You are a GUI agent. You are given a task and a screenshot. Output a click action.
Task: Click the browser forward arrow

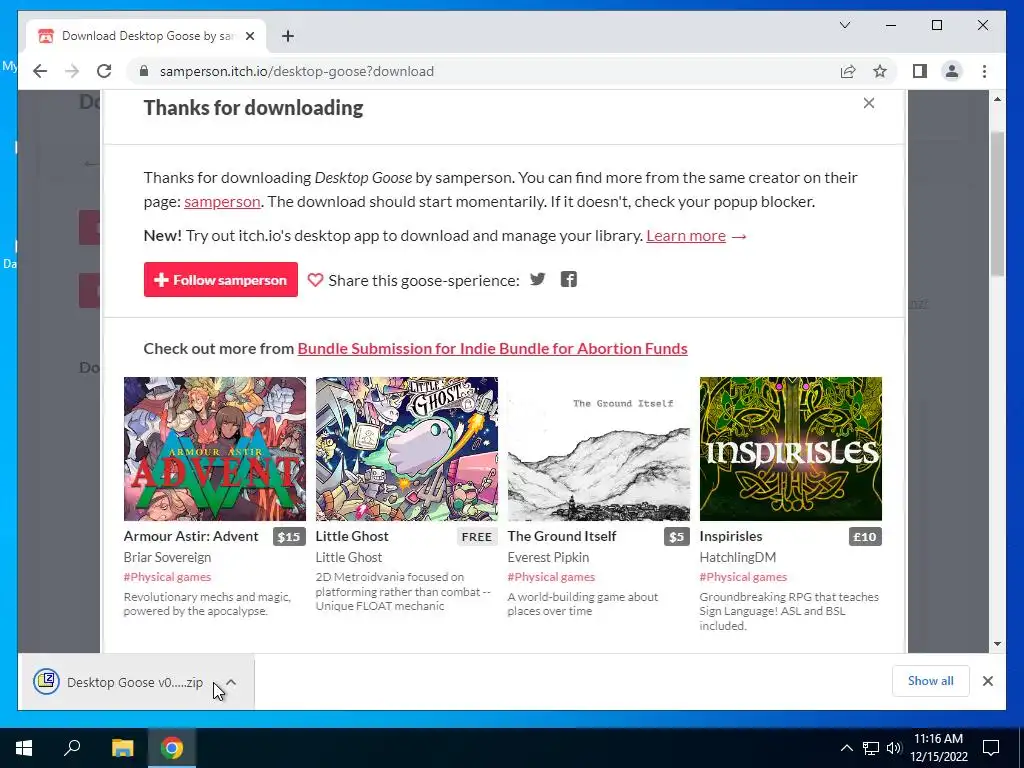72,71
